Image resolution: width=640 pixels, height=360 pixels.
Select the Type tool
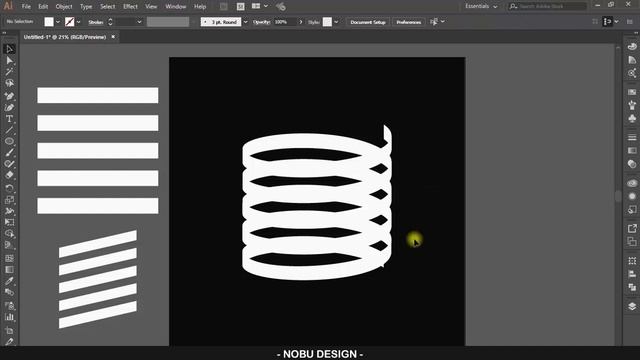tap(9, 119)
